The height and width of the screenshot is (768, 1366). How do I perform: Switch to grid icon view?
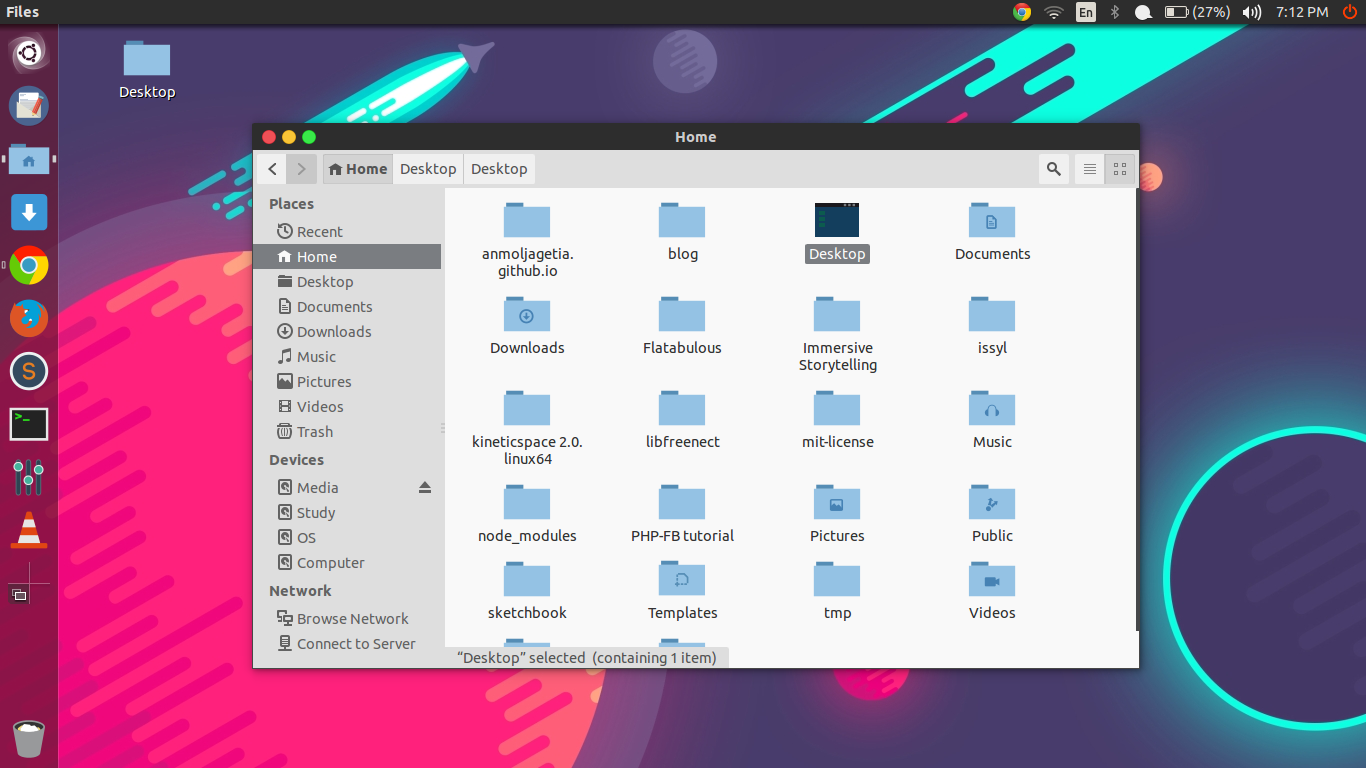1120,169
